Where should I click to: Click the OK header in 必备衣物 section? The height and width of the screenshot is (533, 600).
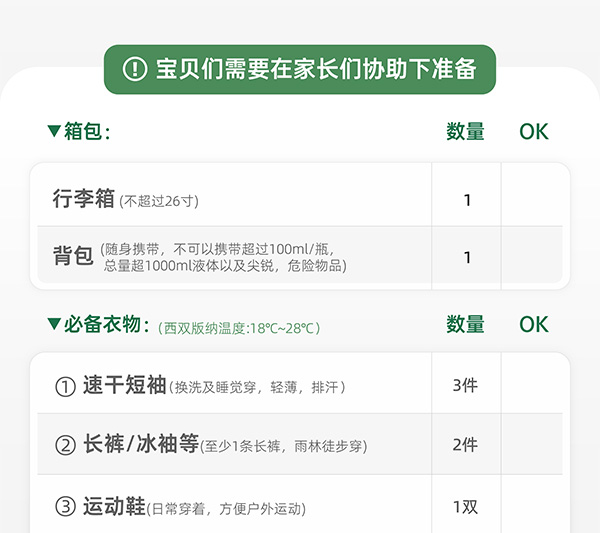534,324
